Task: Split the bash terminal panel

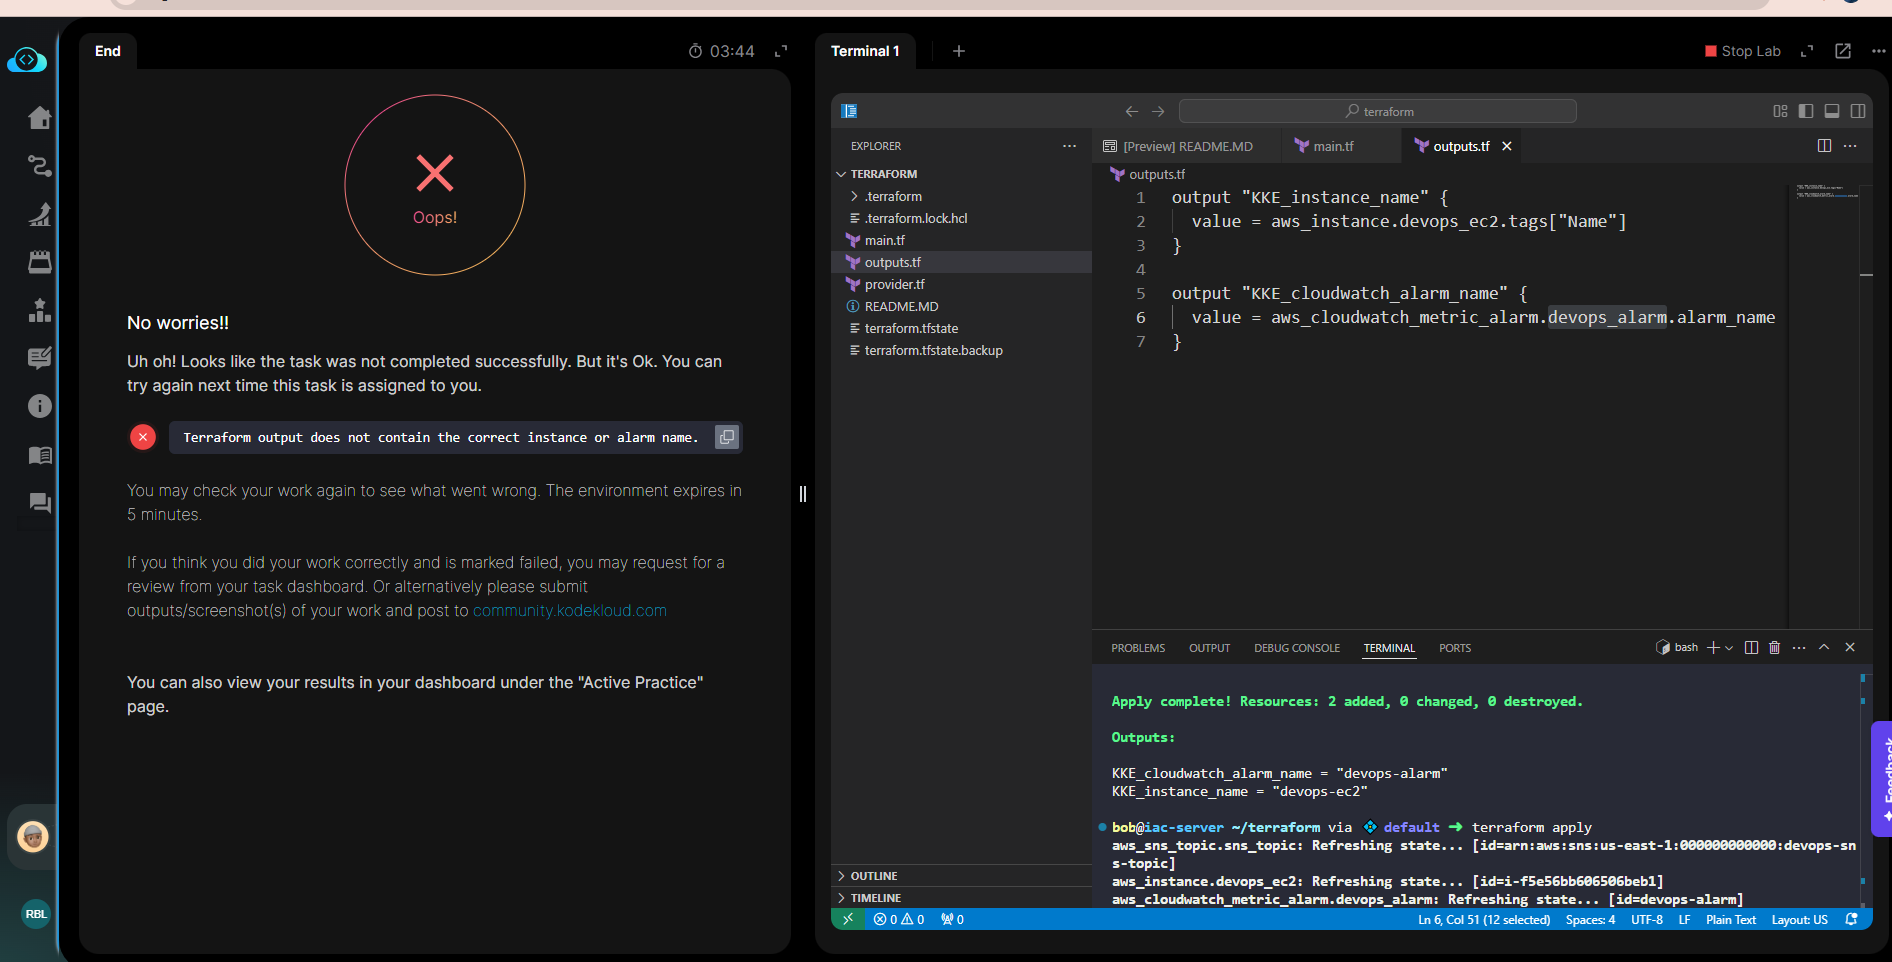Action: point(1751,648)
